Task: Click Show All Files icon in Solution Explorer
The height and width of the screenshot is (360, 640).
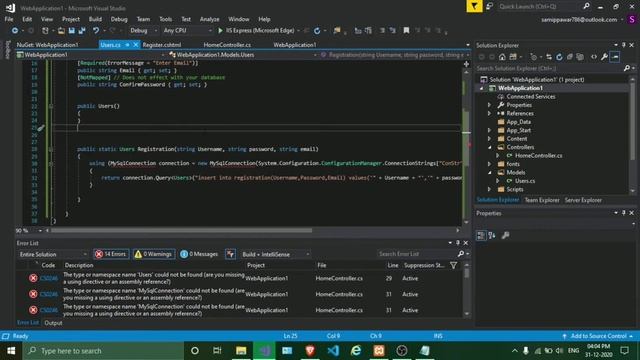Action: pyautogui.click(x=580, y=57)
